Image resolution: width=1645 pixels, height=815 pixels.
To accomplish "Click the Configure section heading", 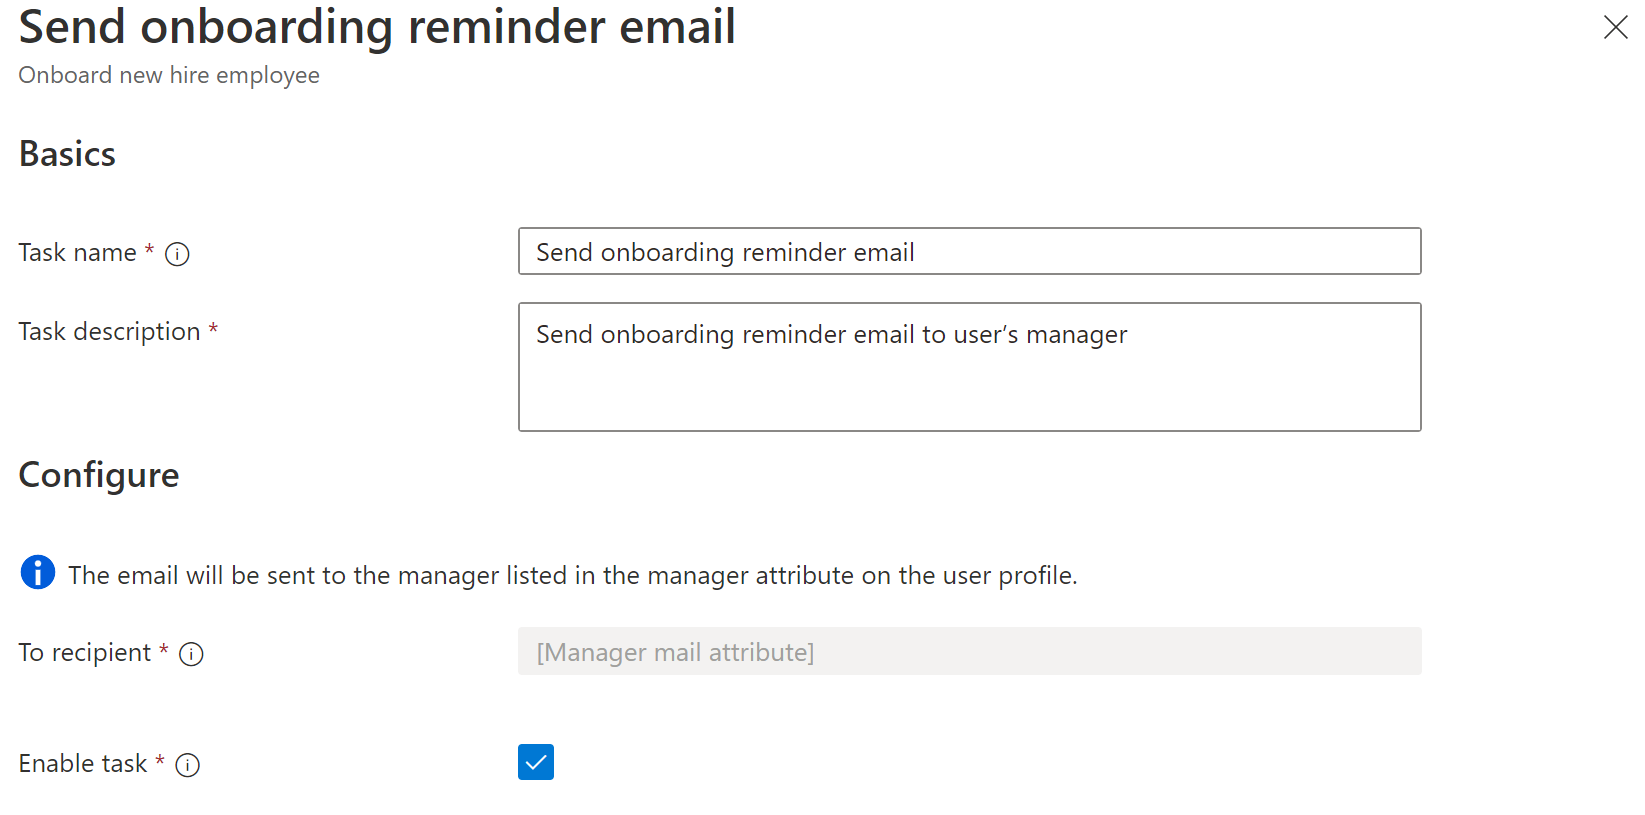I will [x=98, y=476].
